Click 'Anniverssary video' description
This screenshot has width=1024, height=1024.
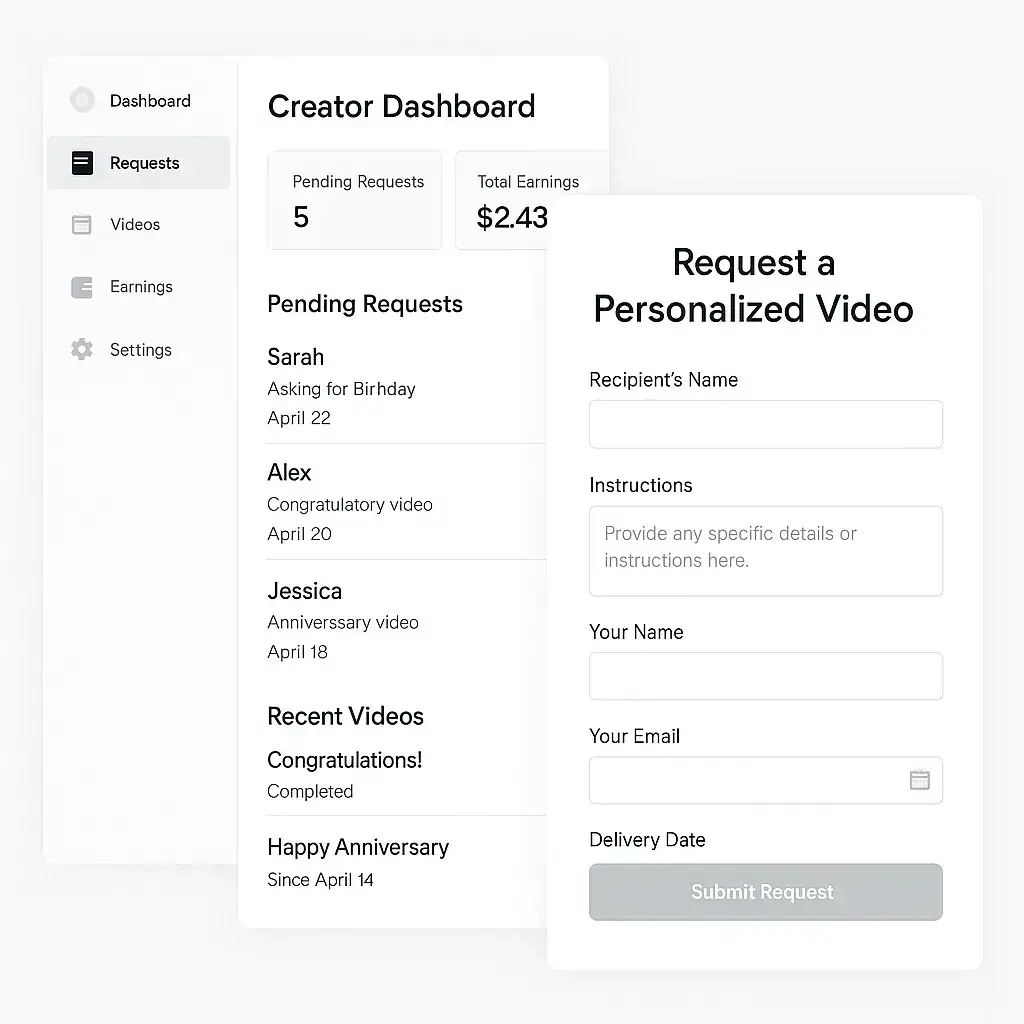click(x=343, y=622)
